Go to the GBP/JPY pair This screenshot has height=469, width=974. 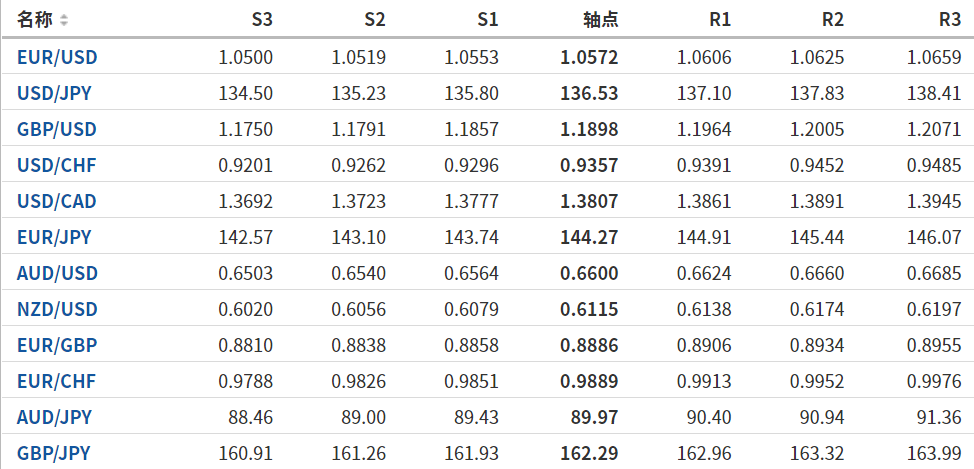pyautogui.click(x=54, y=454)
